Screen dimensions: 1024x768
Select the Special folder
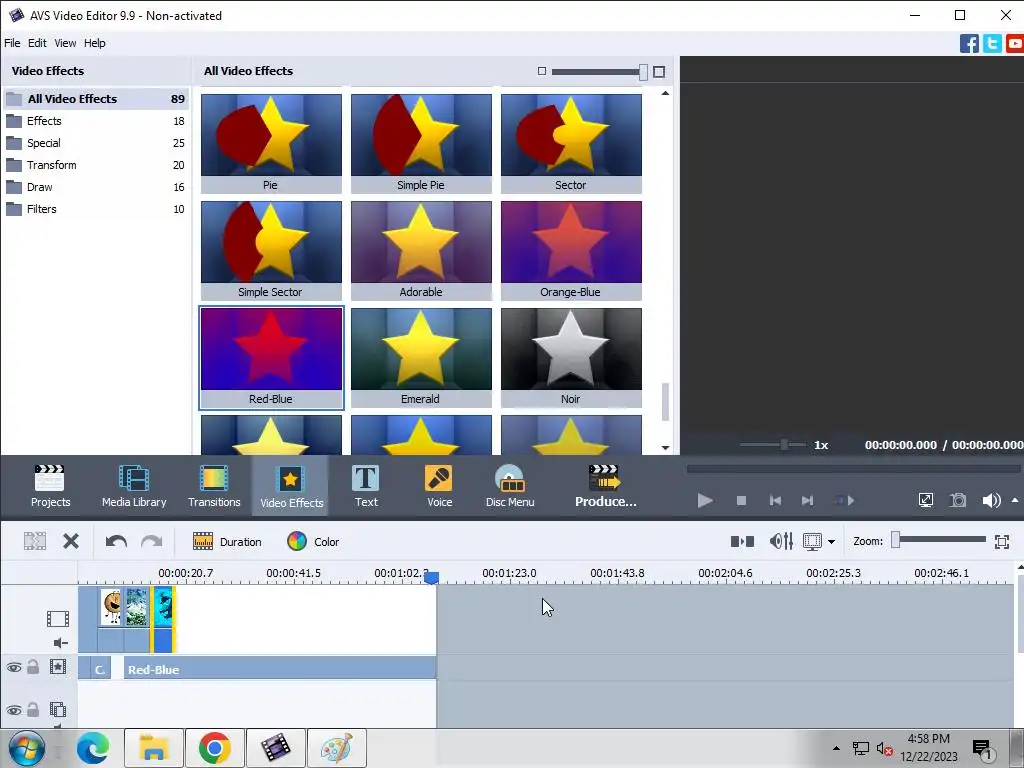click(x=96, y=143)
